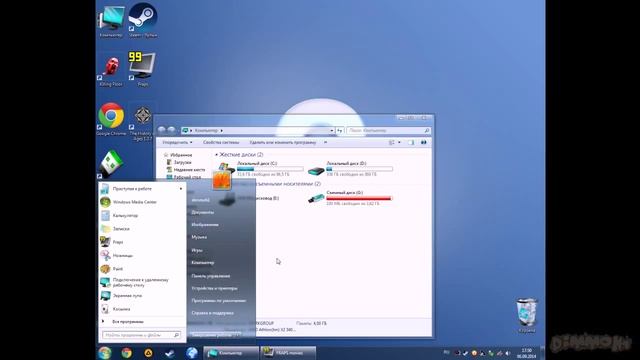The width and height of the screenshot is (640, 360).
Task: Select Локальный диск (C:) drive
Action: (261, 169)
